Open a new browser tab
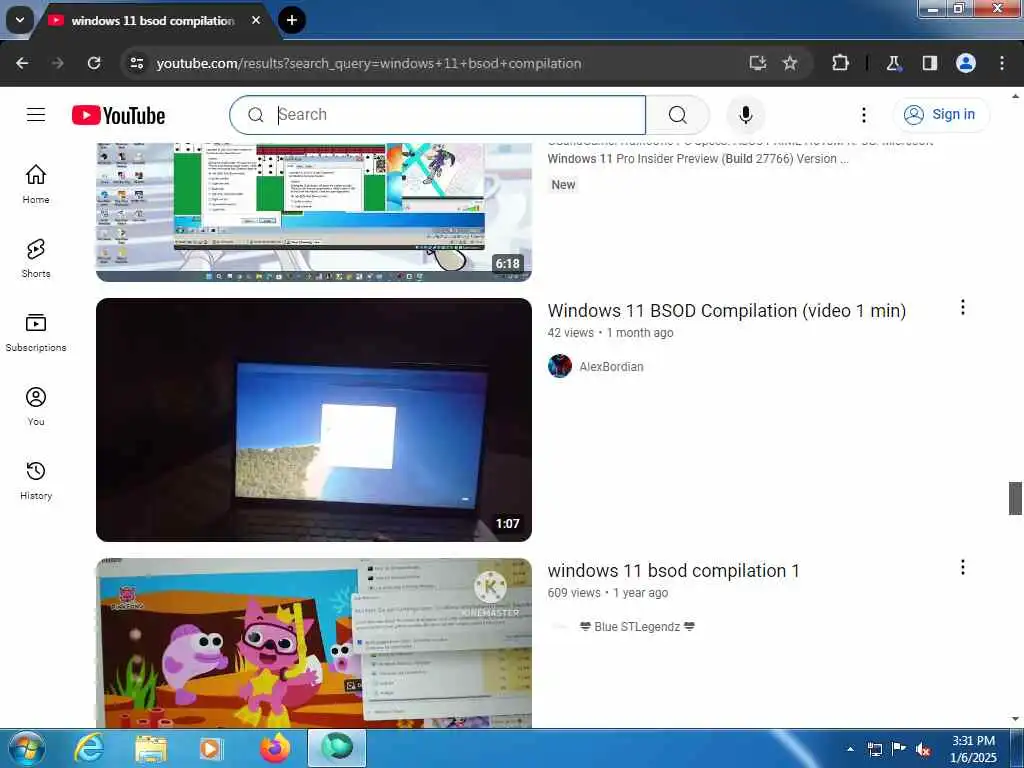The height and width of the screenshot is (768, 1024). (x=292, y=20)
